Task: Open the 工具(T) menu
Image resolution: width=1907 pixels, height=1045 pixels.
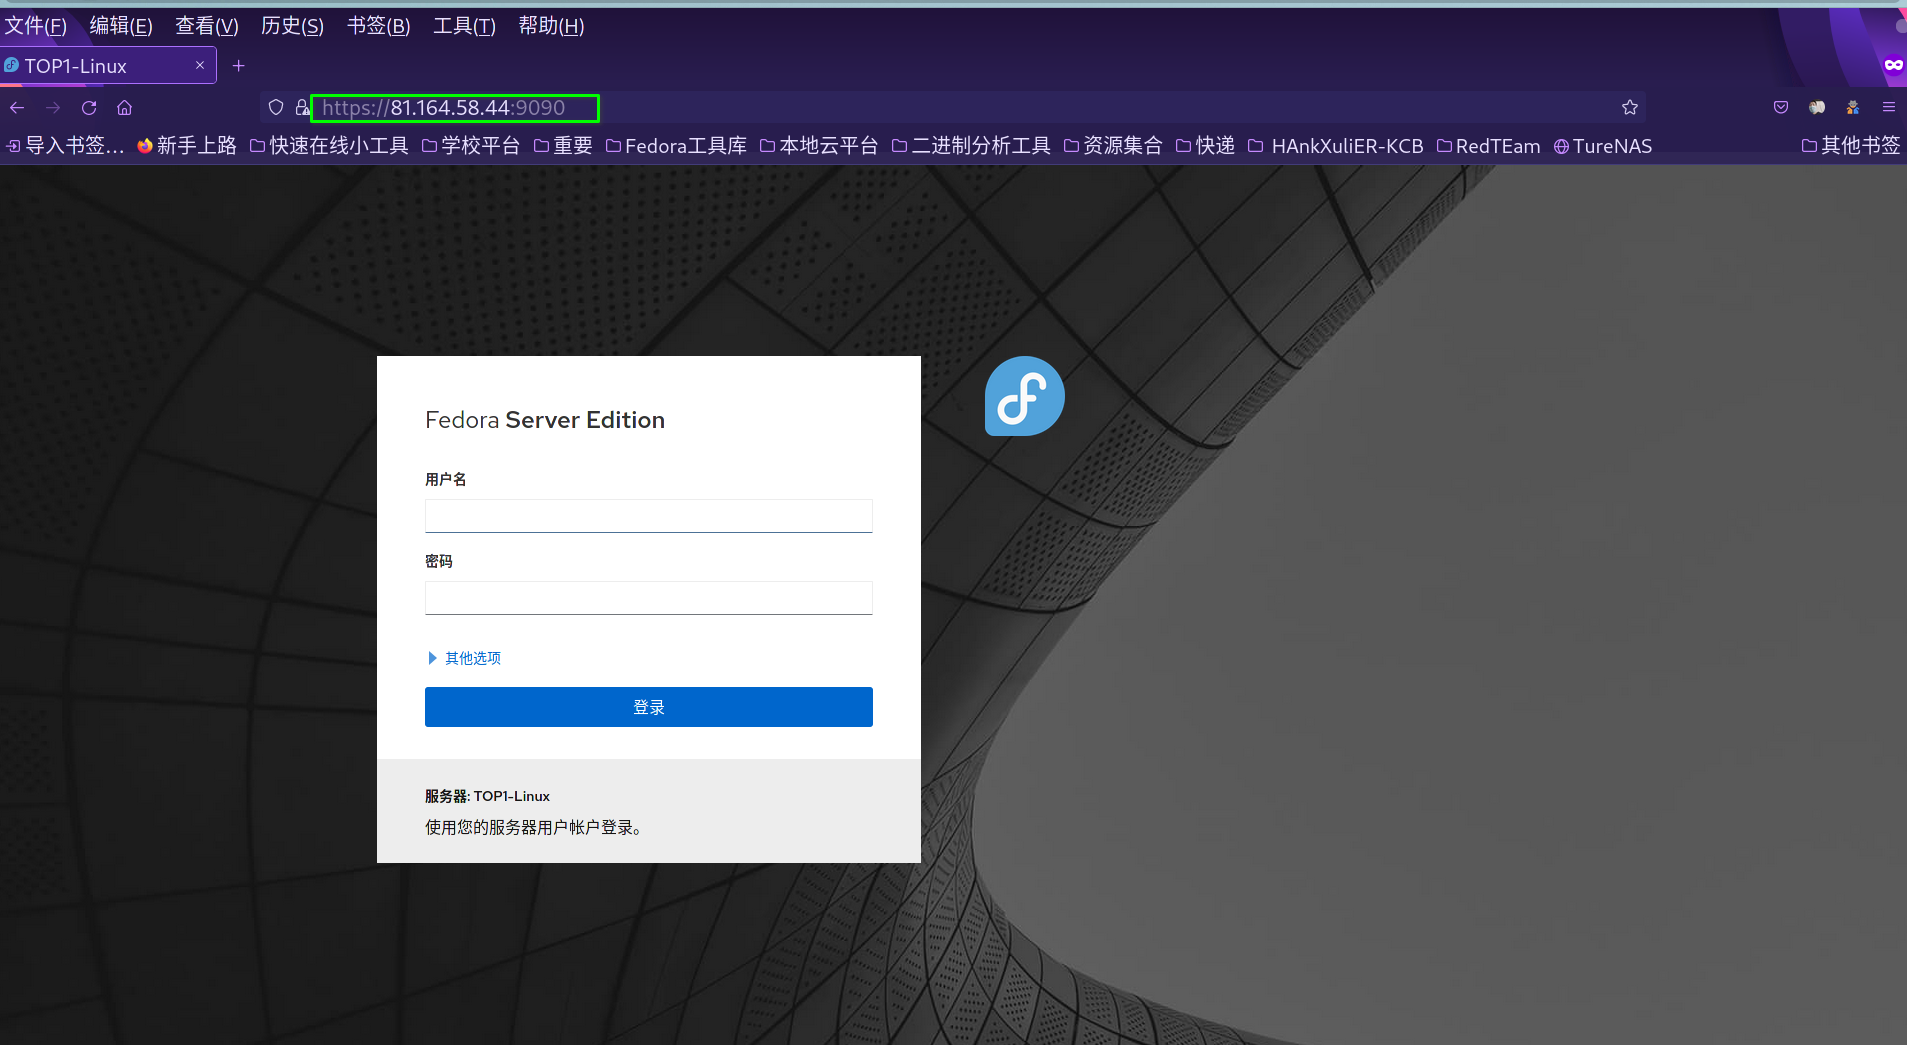Action: 464,26
